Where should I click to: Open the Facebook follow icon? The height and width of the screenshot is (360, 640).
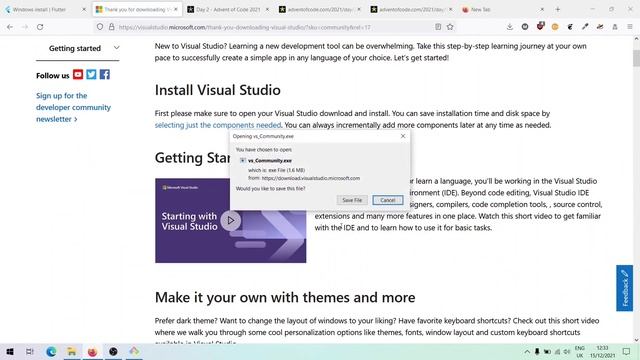tap(105, 74)
